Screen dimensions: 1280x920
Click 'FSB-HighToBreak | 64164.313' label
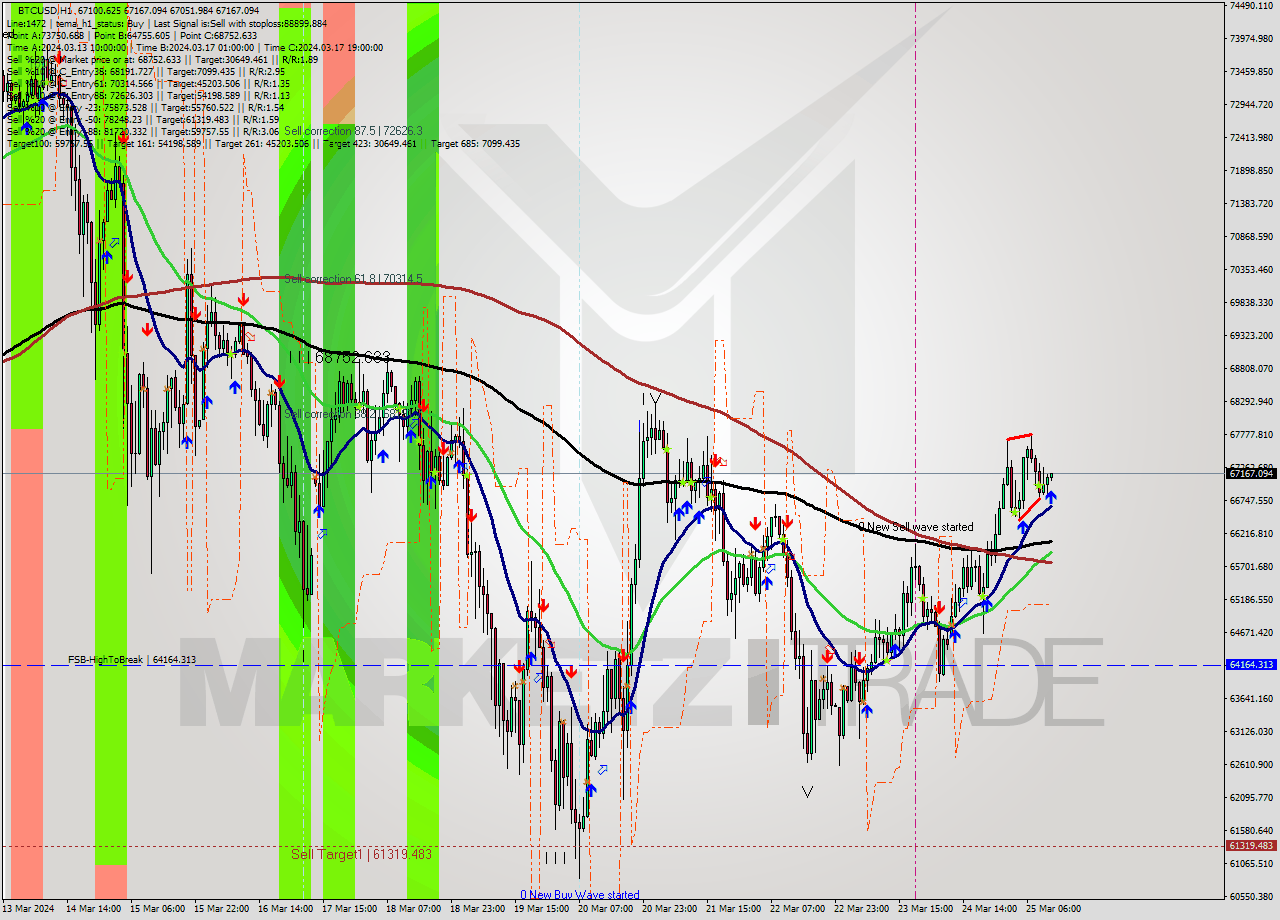pyautogui.click(x=132, y=660)
